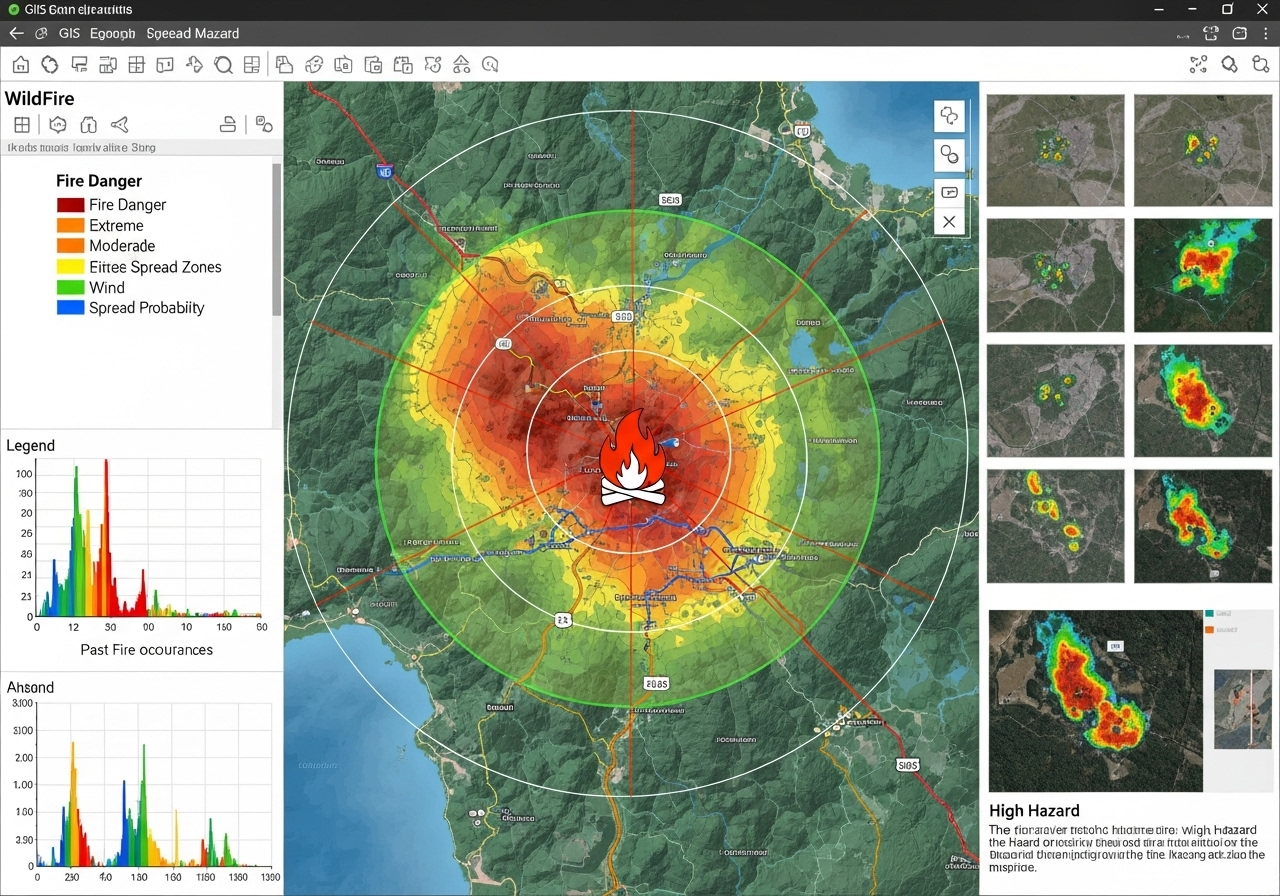Open the Spread Hazard menu item
This screenshot has width=1280, height=896.
(192, 33)
